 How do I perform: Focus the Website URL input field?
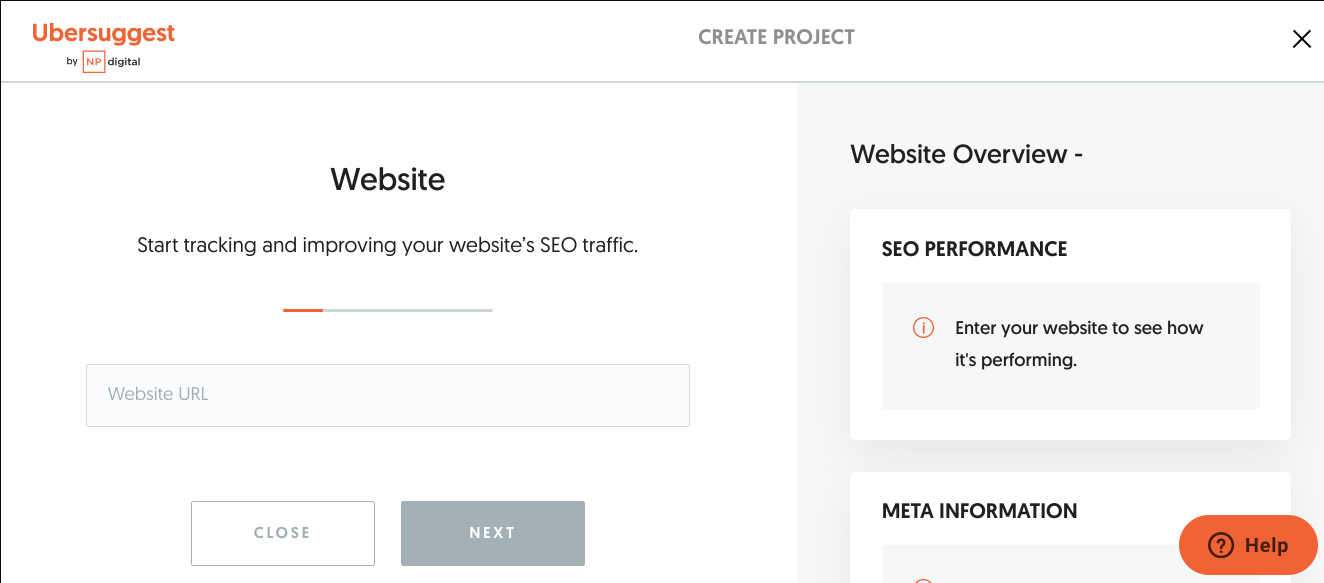tap(388, 395)
